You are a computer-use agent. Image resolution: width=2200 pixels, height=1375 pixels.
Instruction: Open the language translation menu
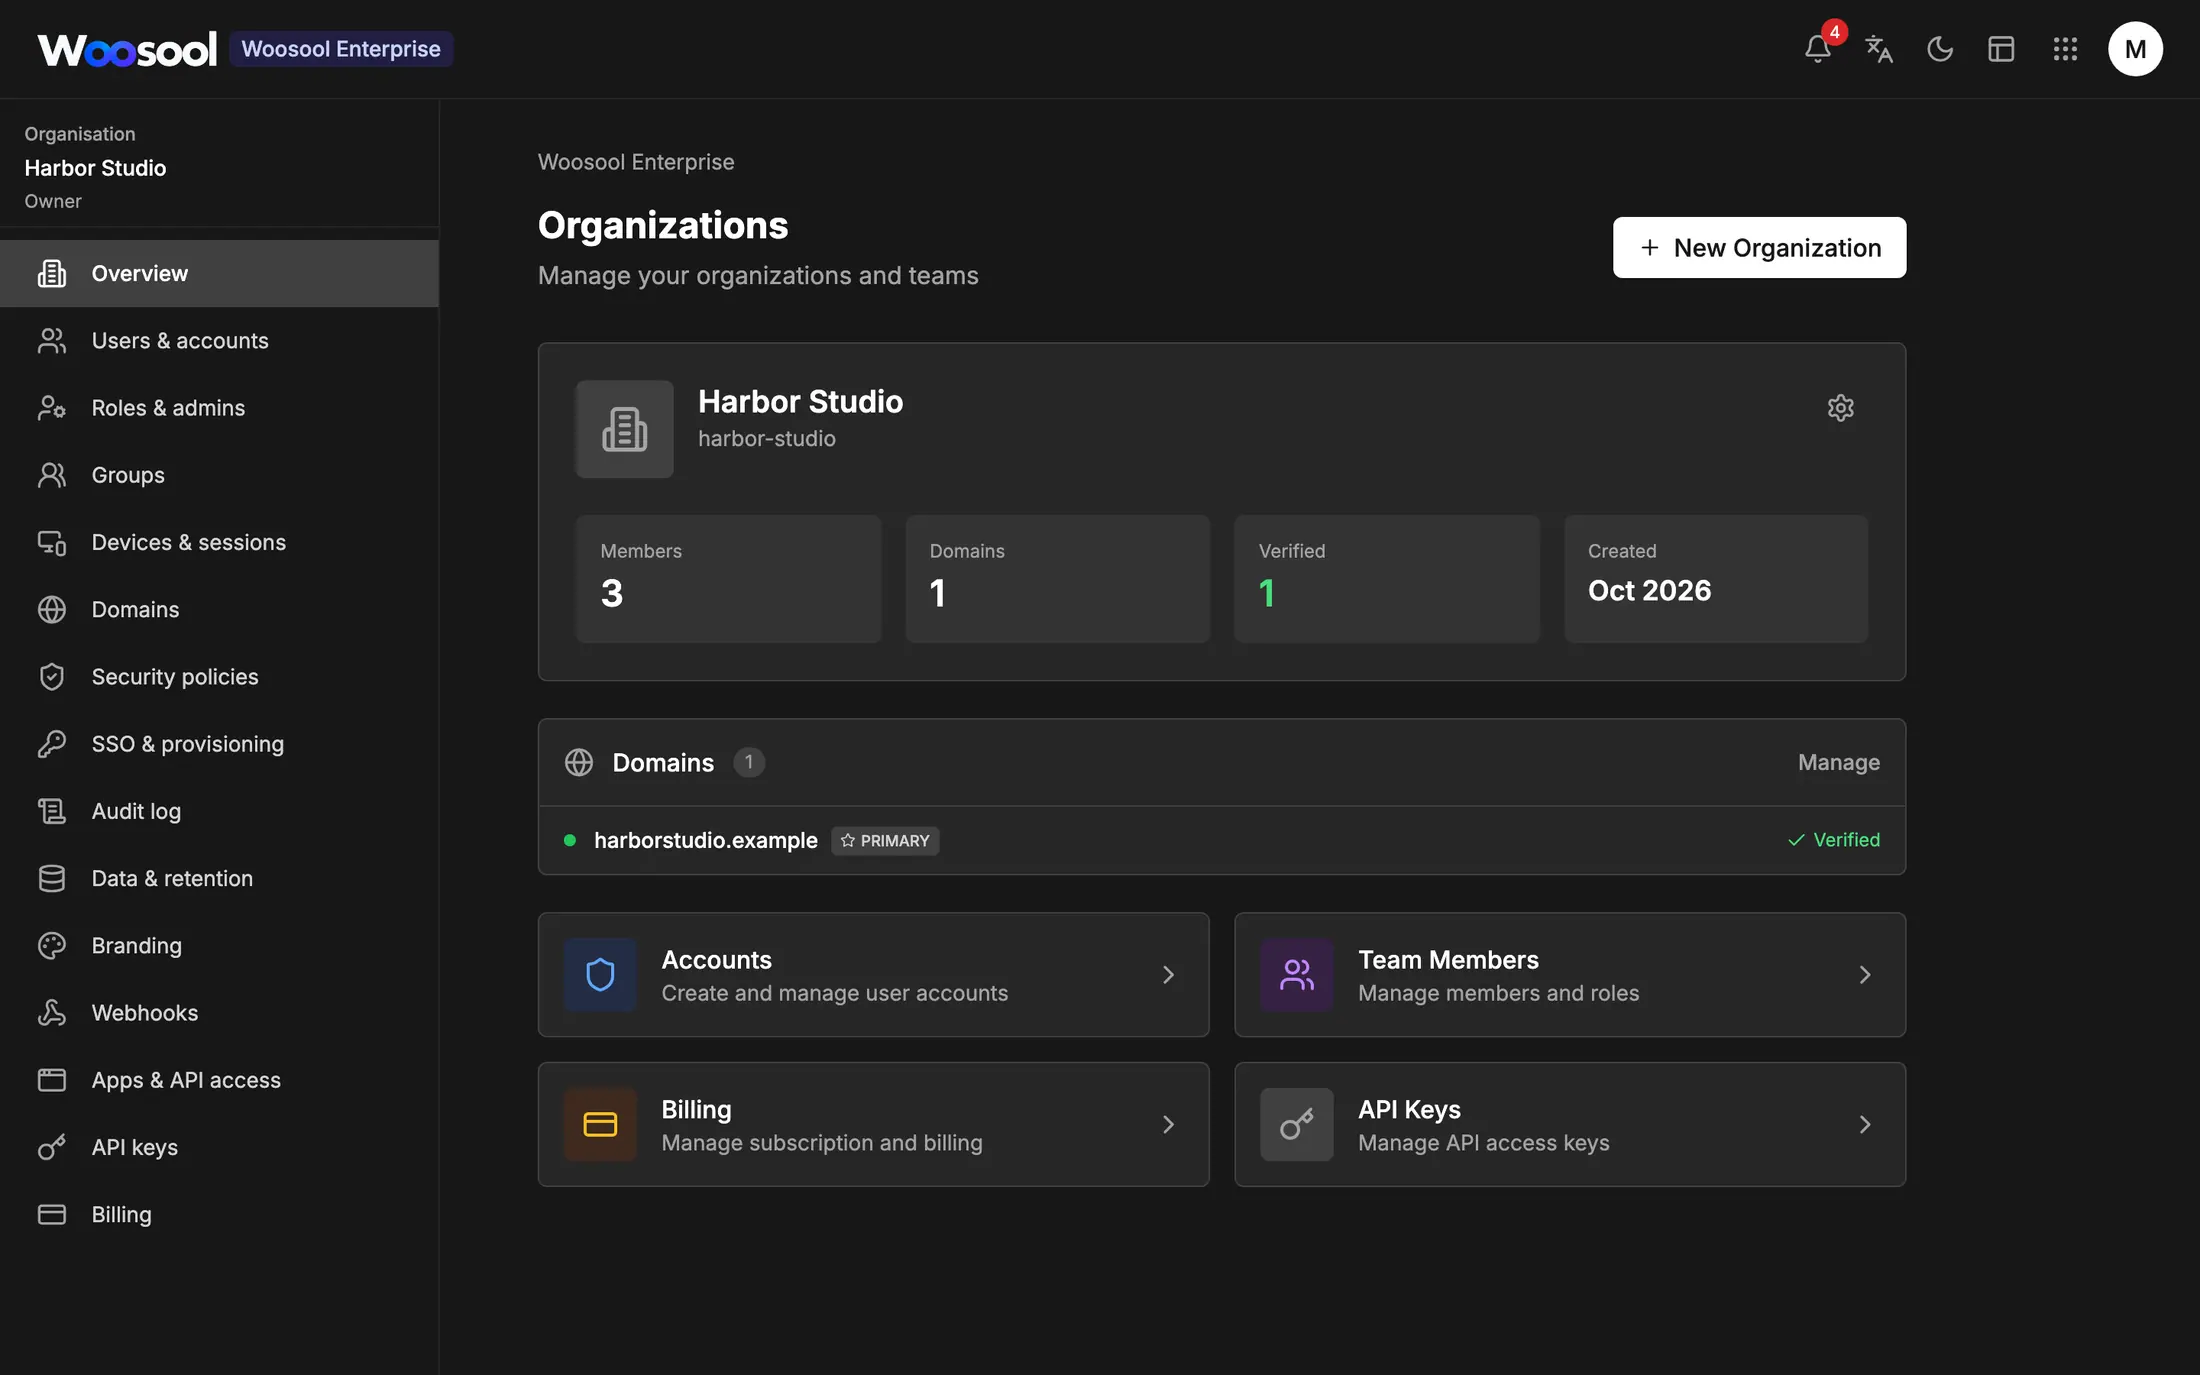tap(1879, 49)
